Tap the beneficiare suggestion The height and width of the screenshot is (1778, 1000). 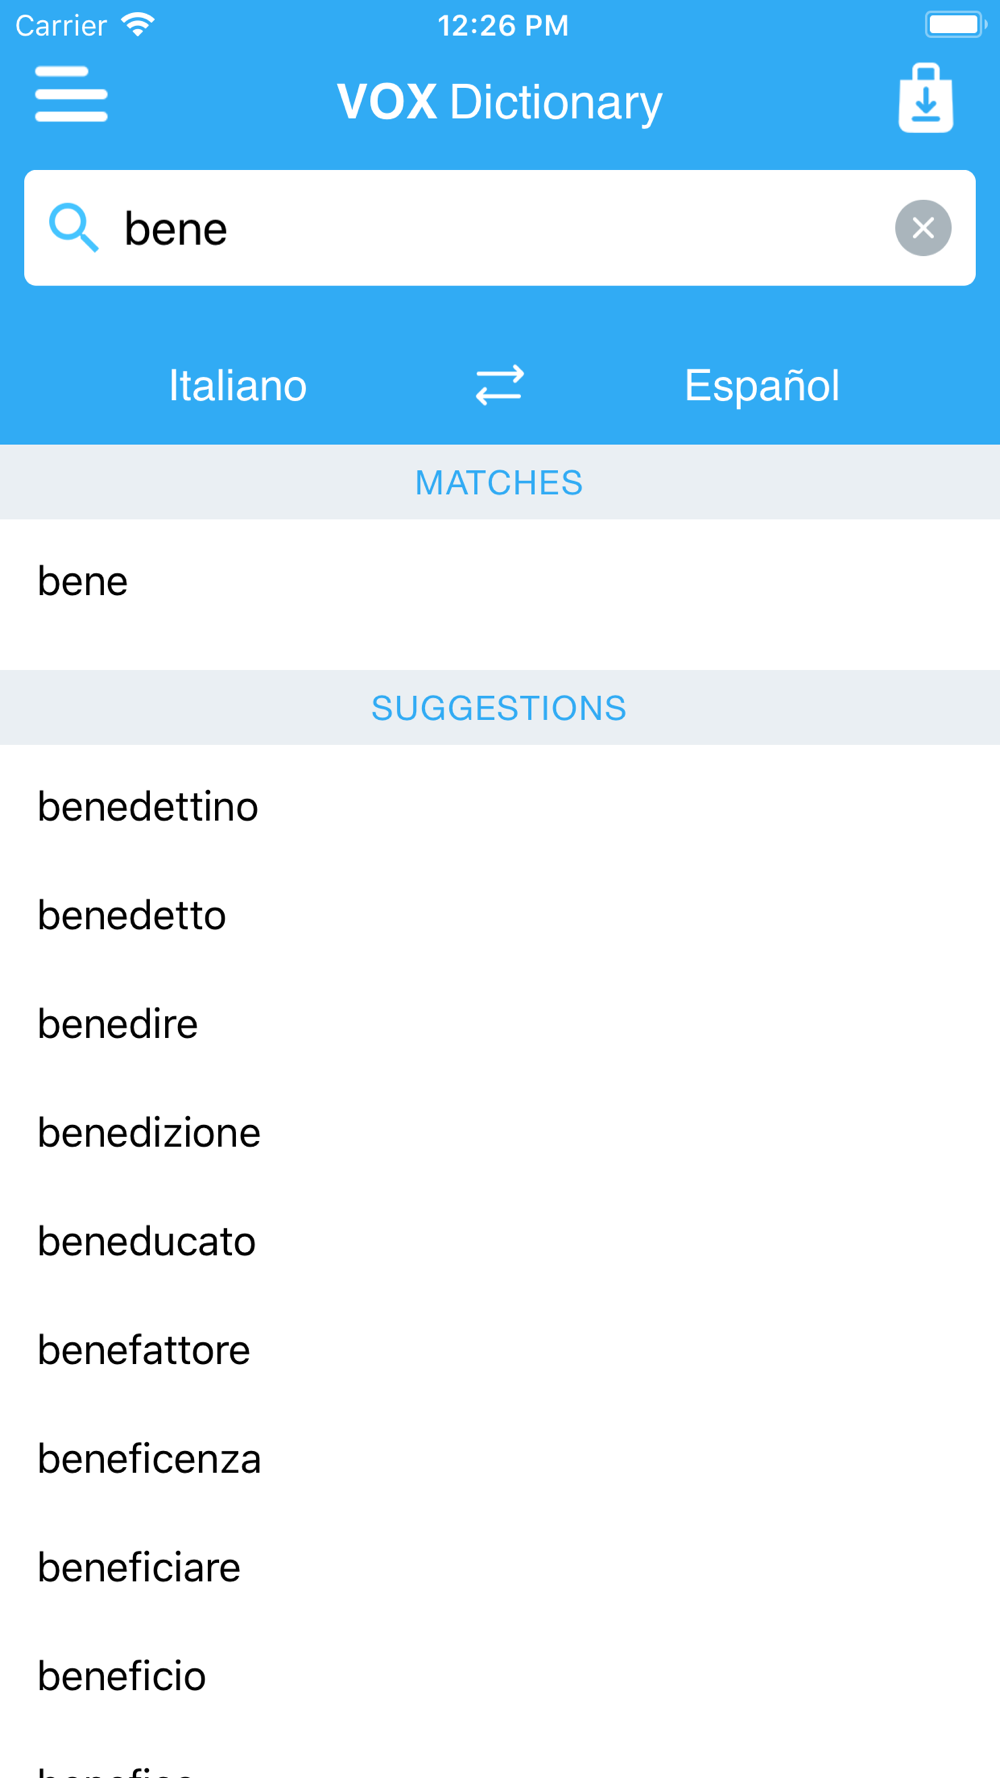pyautogui.click(x=500, y=1567)
